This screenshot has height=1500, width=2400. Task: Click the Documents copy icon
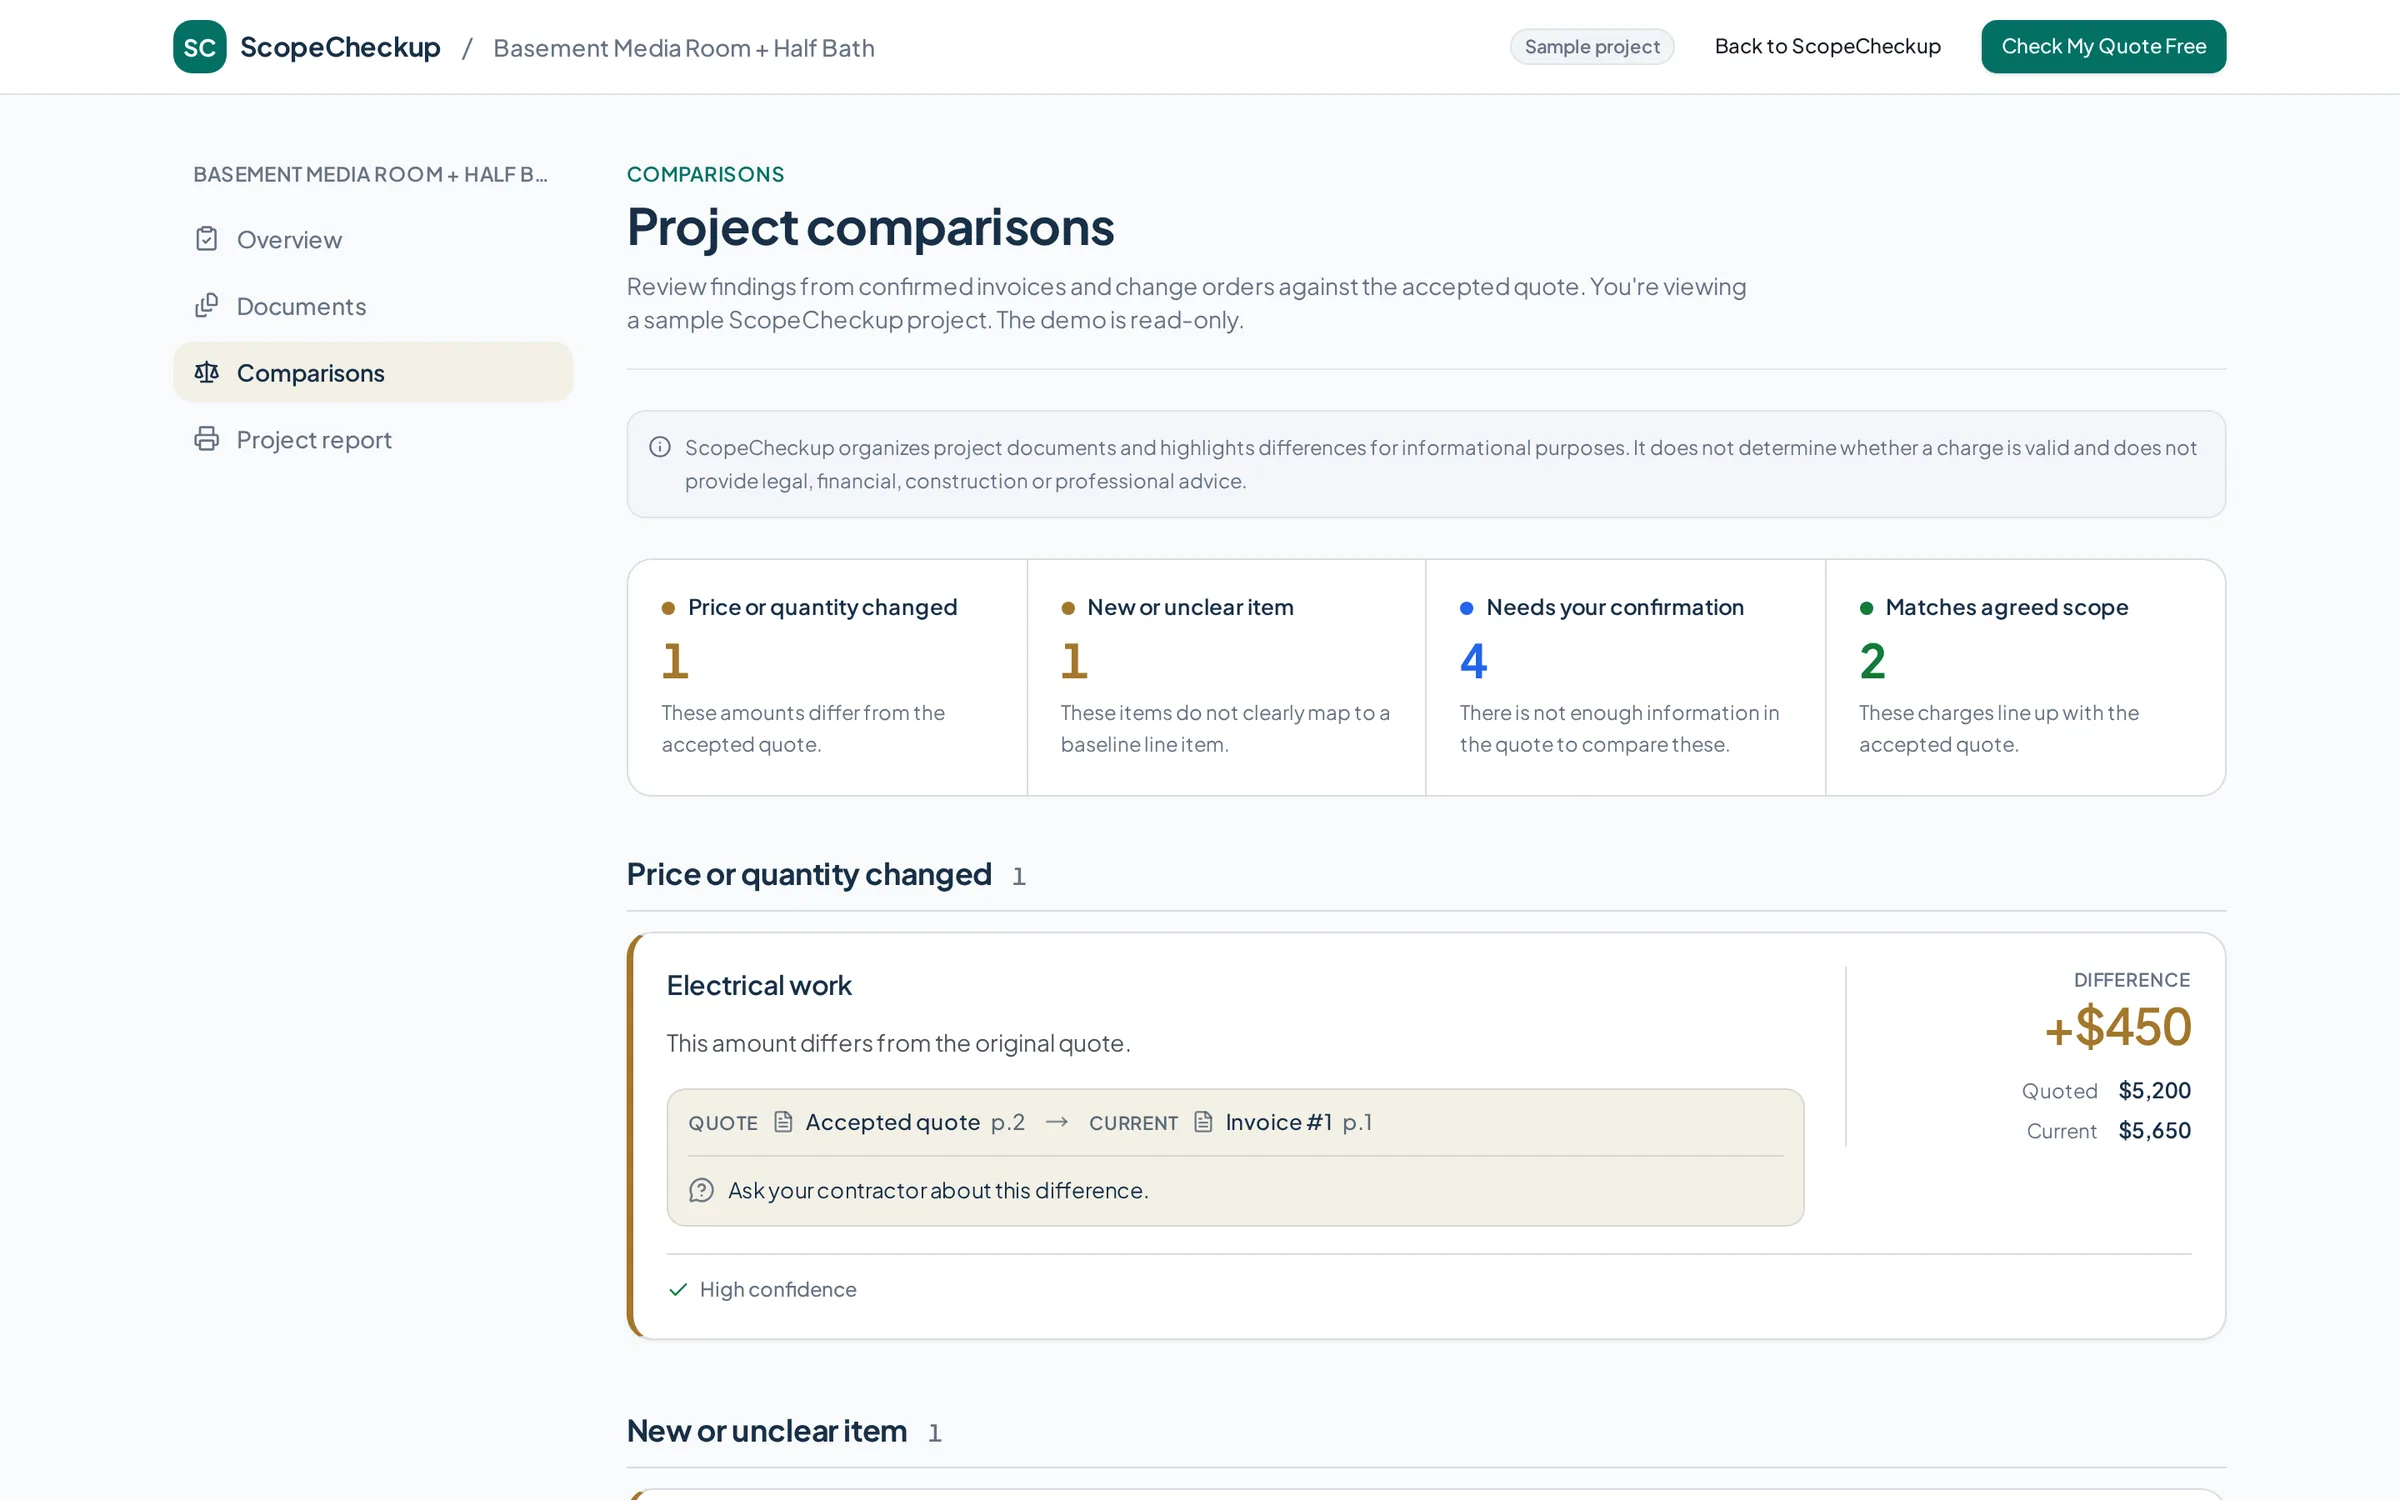207,306
